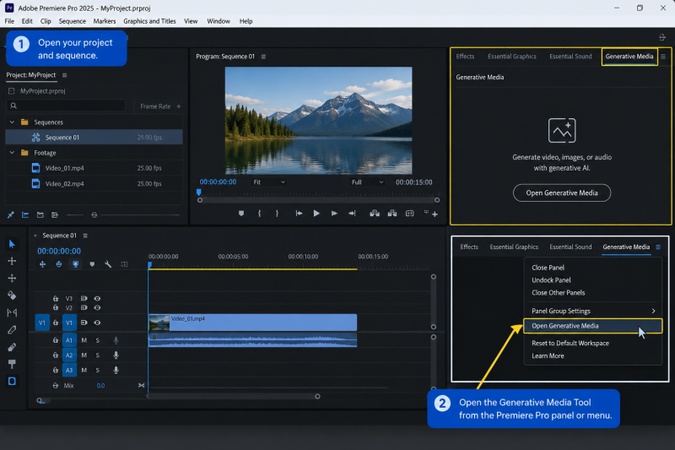
Task: Open the Window menu
Action: pyautogui.click(x=218, y=21)
